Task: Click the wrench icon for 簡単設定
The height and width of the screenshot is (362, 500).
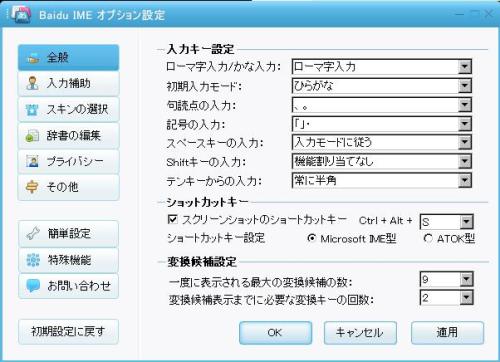Action: [33, 234]
